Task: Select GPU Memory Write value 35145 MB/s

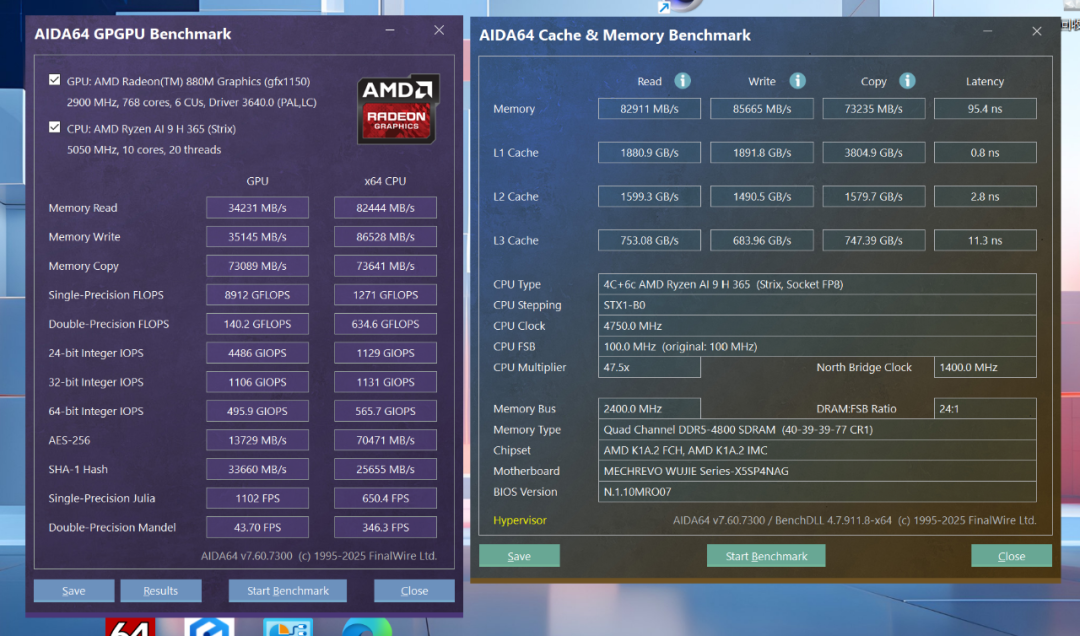Action: (x=258, y=236)
